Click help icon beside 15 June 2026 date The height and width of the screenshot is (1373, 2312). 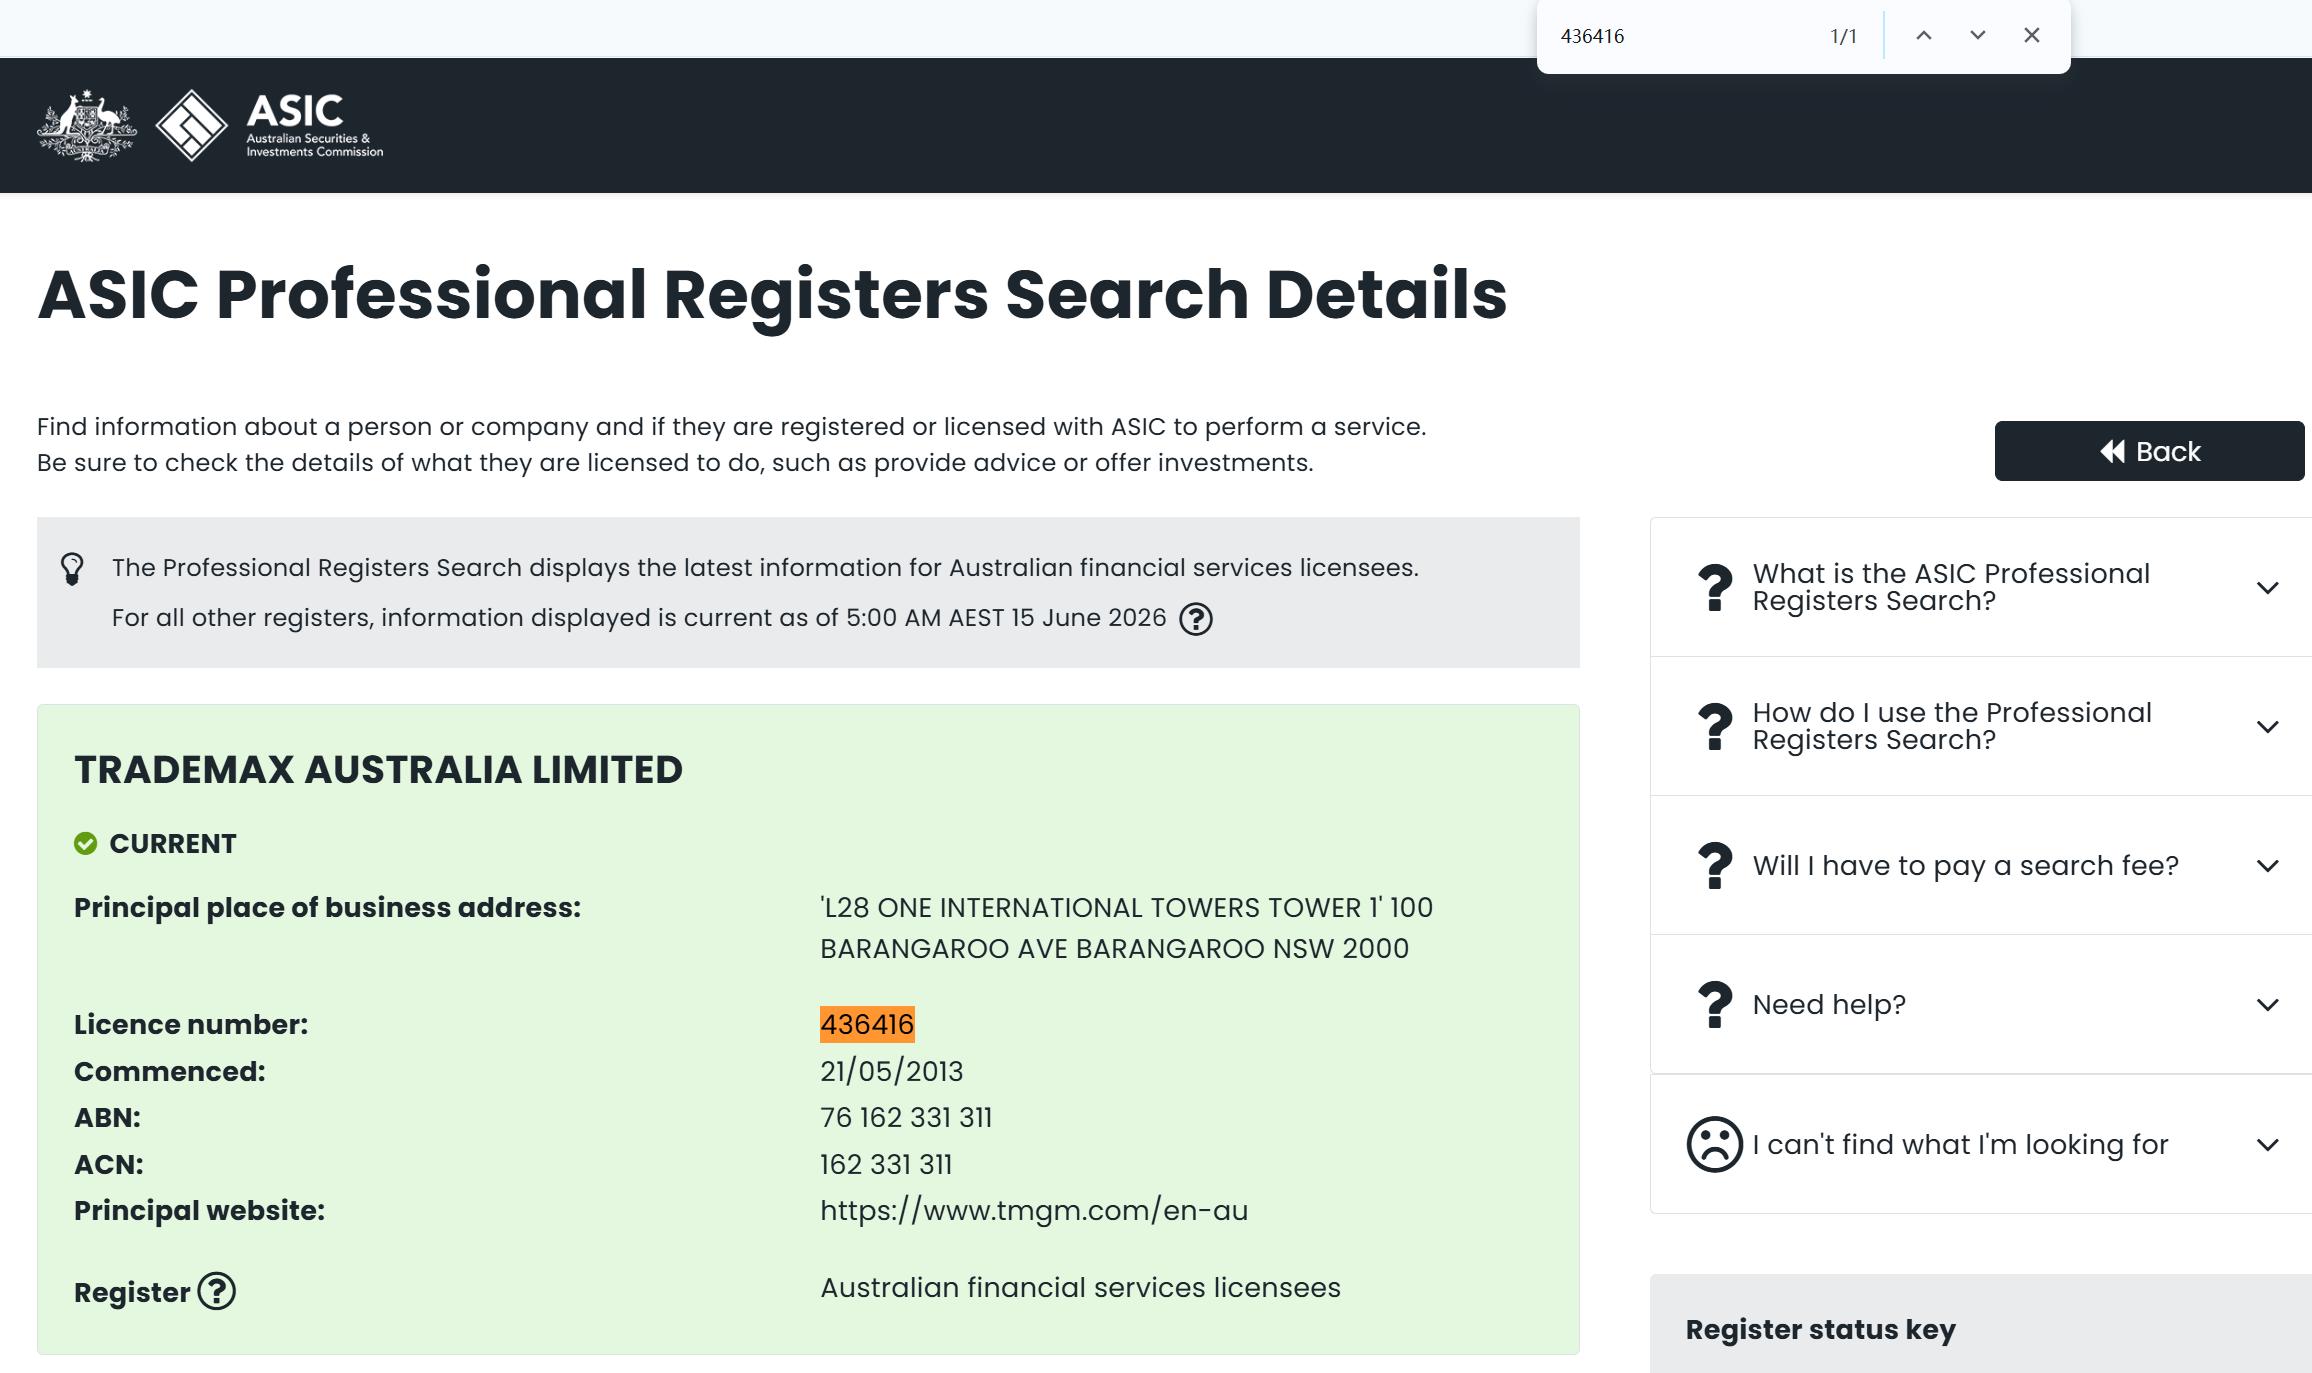pos(1196,619)
